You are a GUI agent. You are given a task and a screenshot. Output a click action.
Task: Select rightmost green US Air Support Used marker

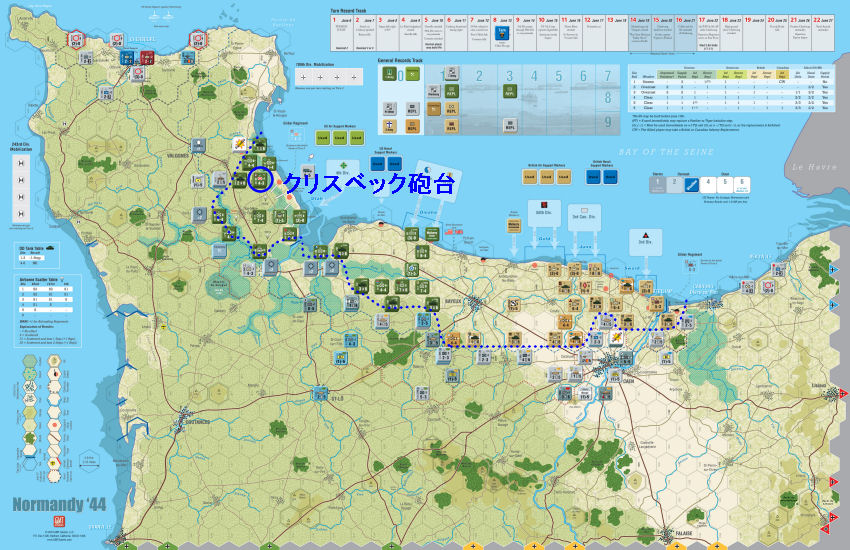pyautogui.click(x=357, y=138)
